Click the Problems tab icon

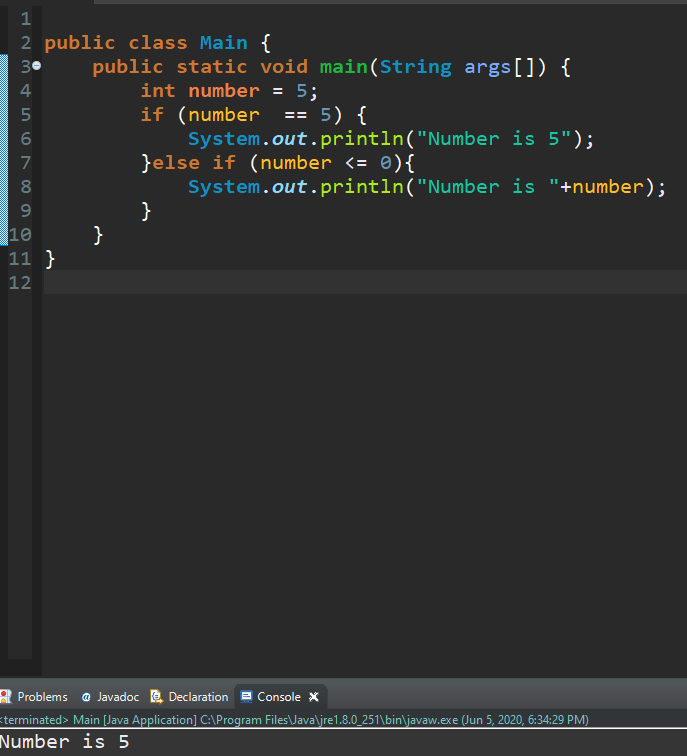pyautogui.click(x=6, y=697)
